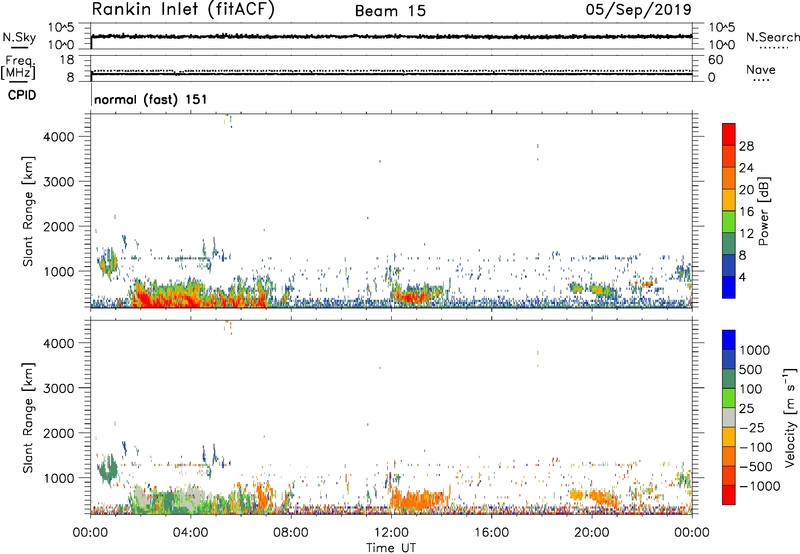Viewport: 800px width, 554px height.
Task: Click the 'Nave' legend label
Action: [x=761, y=70]
